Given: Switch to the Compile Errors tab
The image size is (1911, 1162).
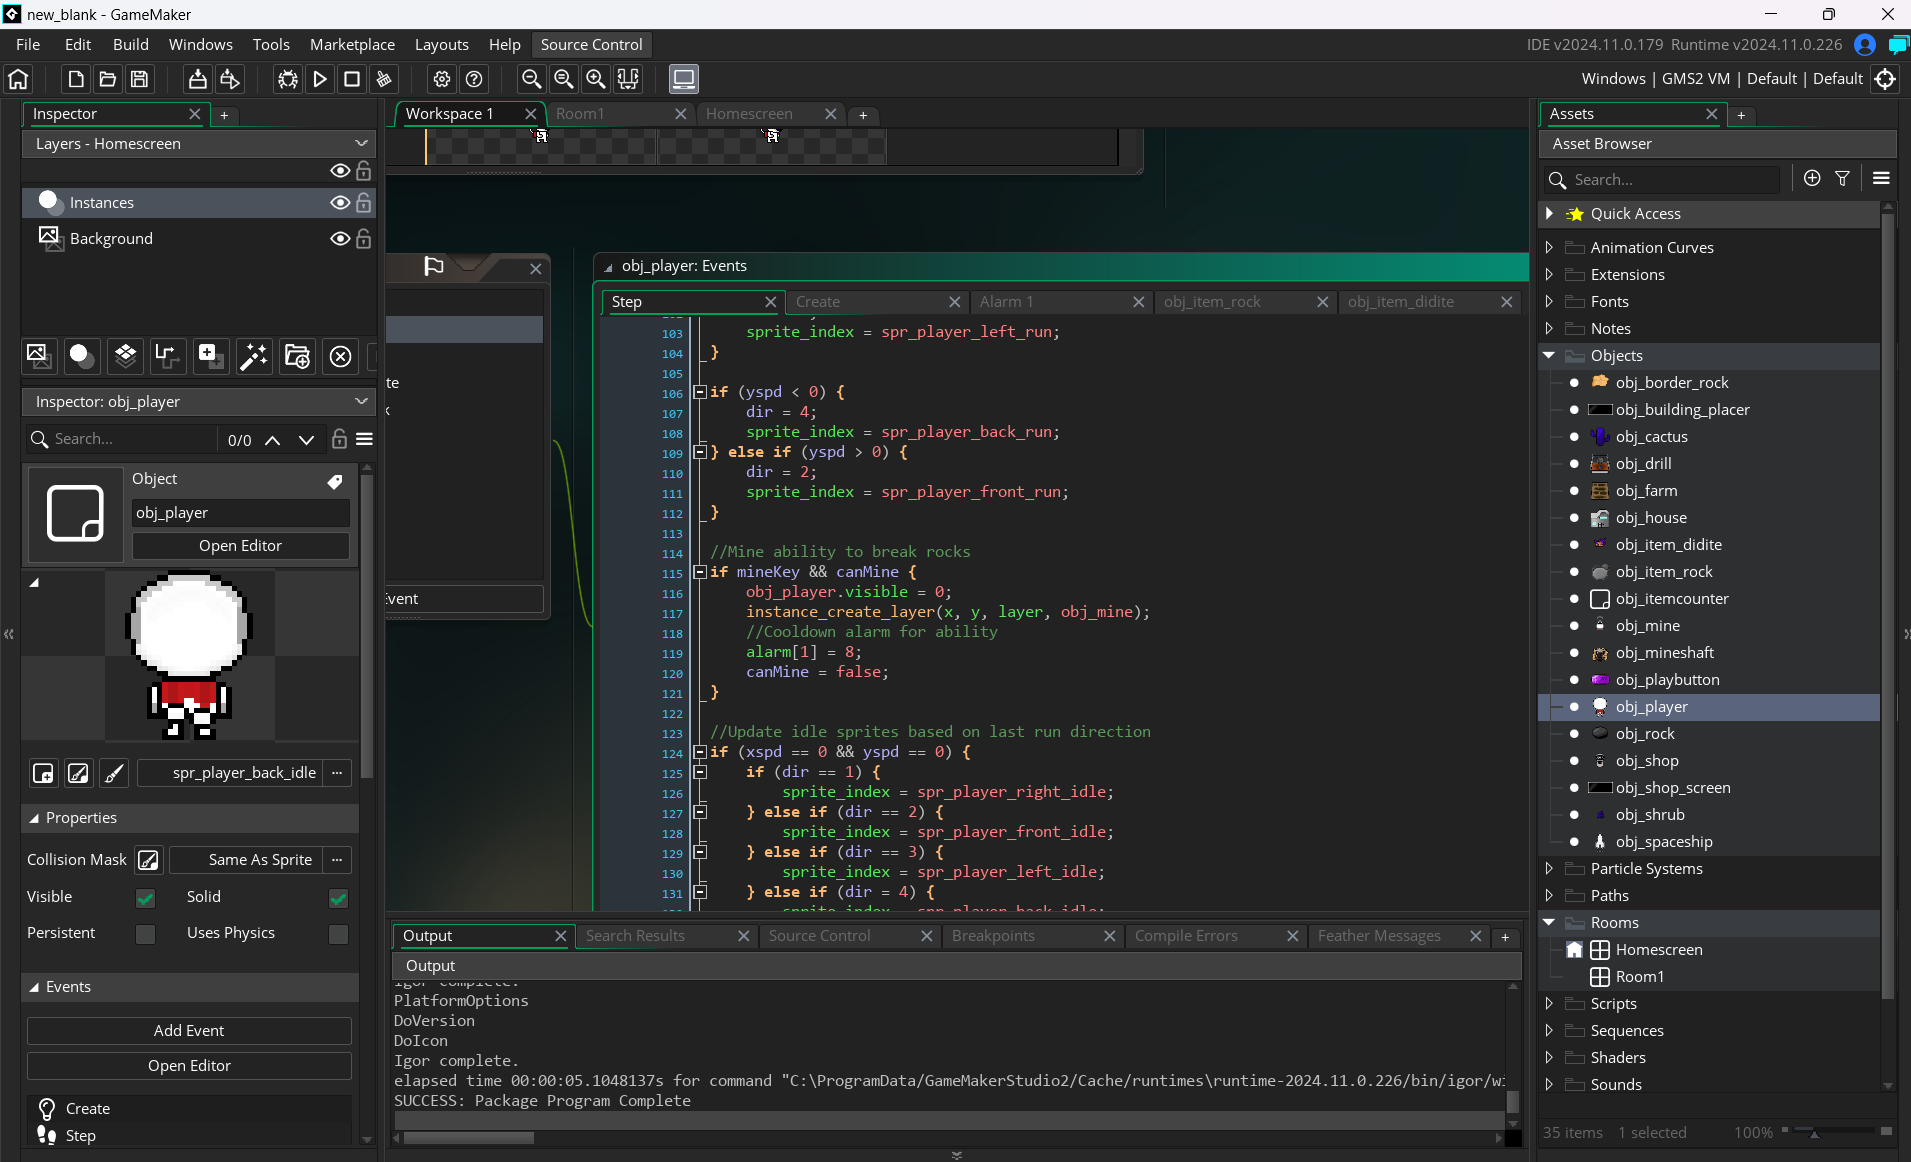Looking at the screenshot, I should coord(1186,936).
